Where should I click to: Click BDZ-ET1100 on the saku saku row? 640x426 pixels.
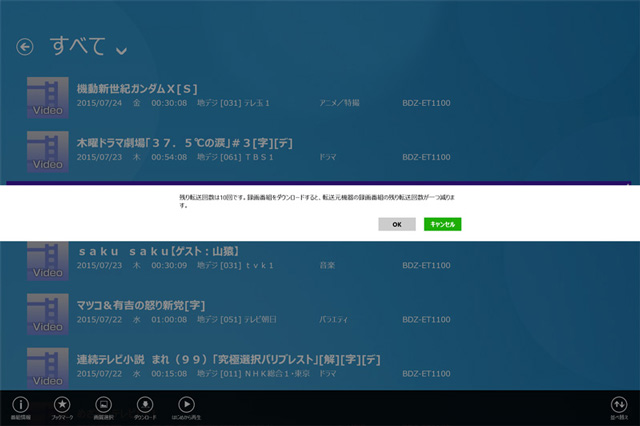point(427,265)
